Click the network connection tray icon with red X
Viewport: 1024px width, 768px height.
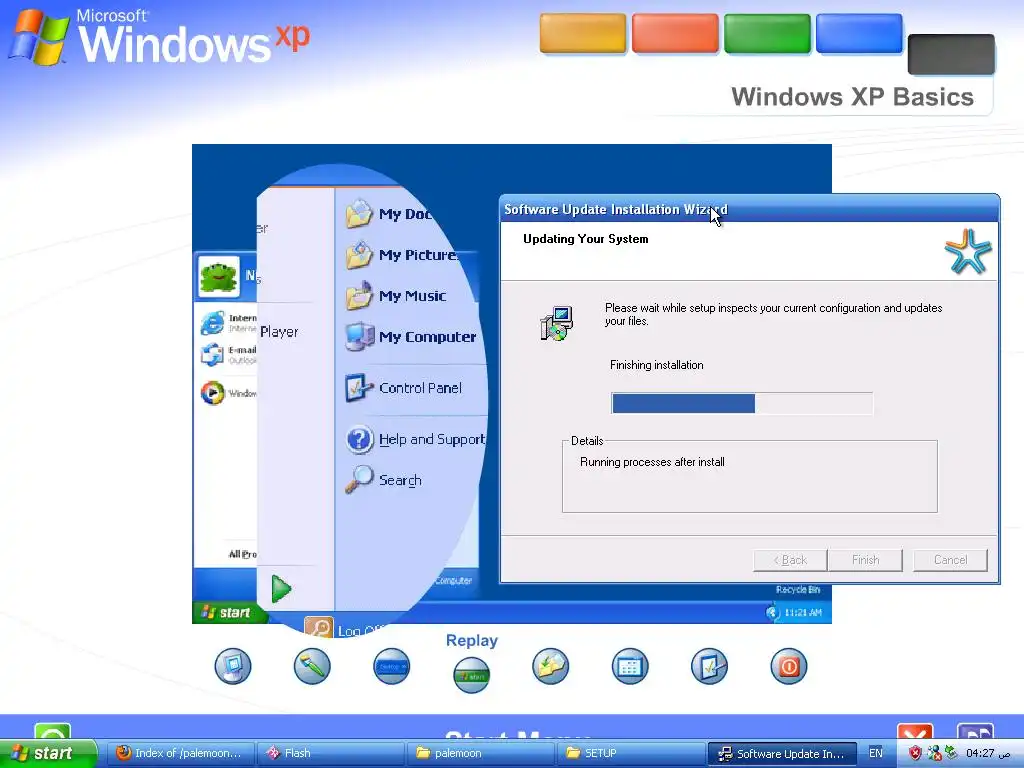click(934, 754)
